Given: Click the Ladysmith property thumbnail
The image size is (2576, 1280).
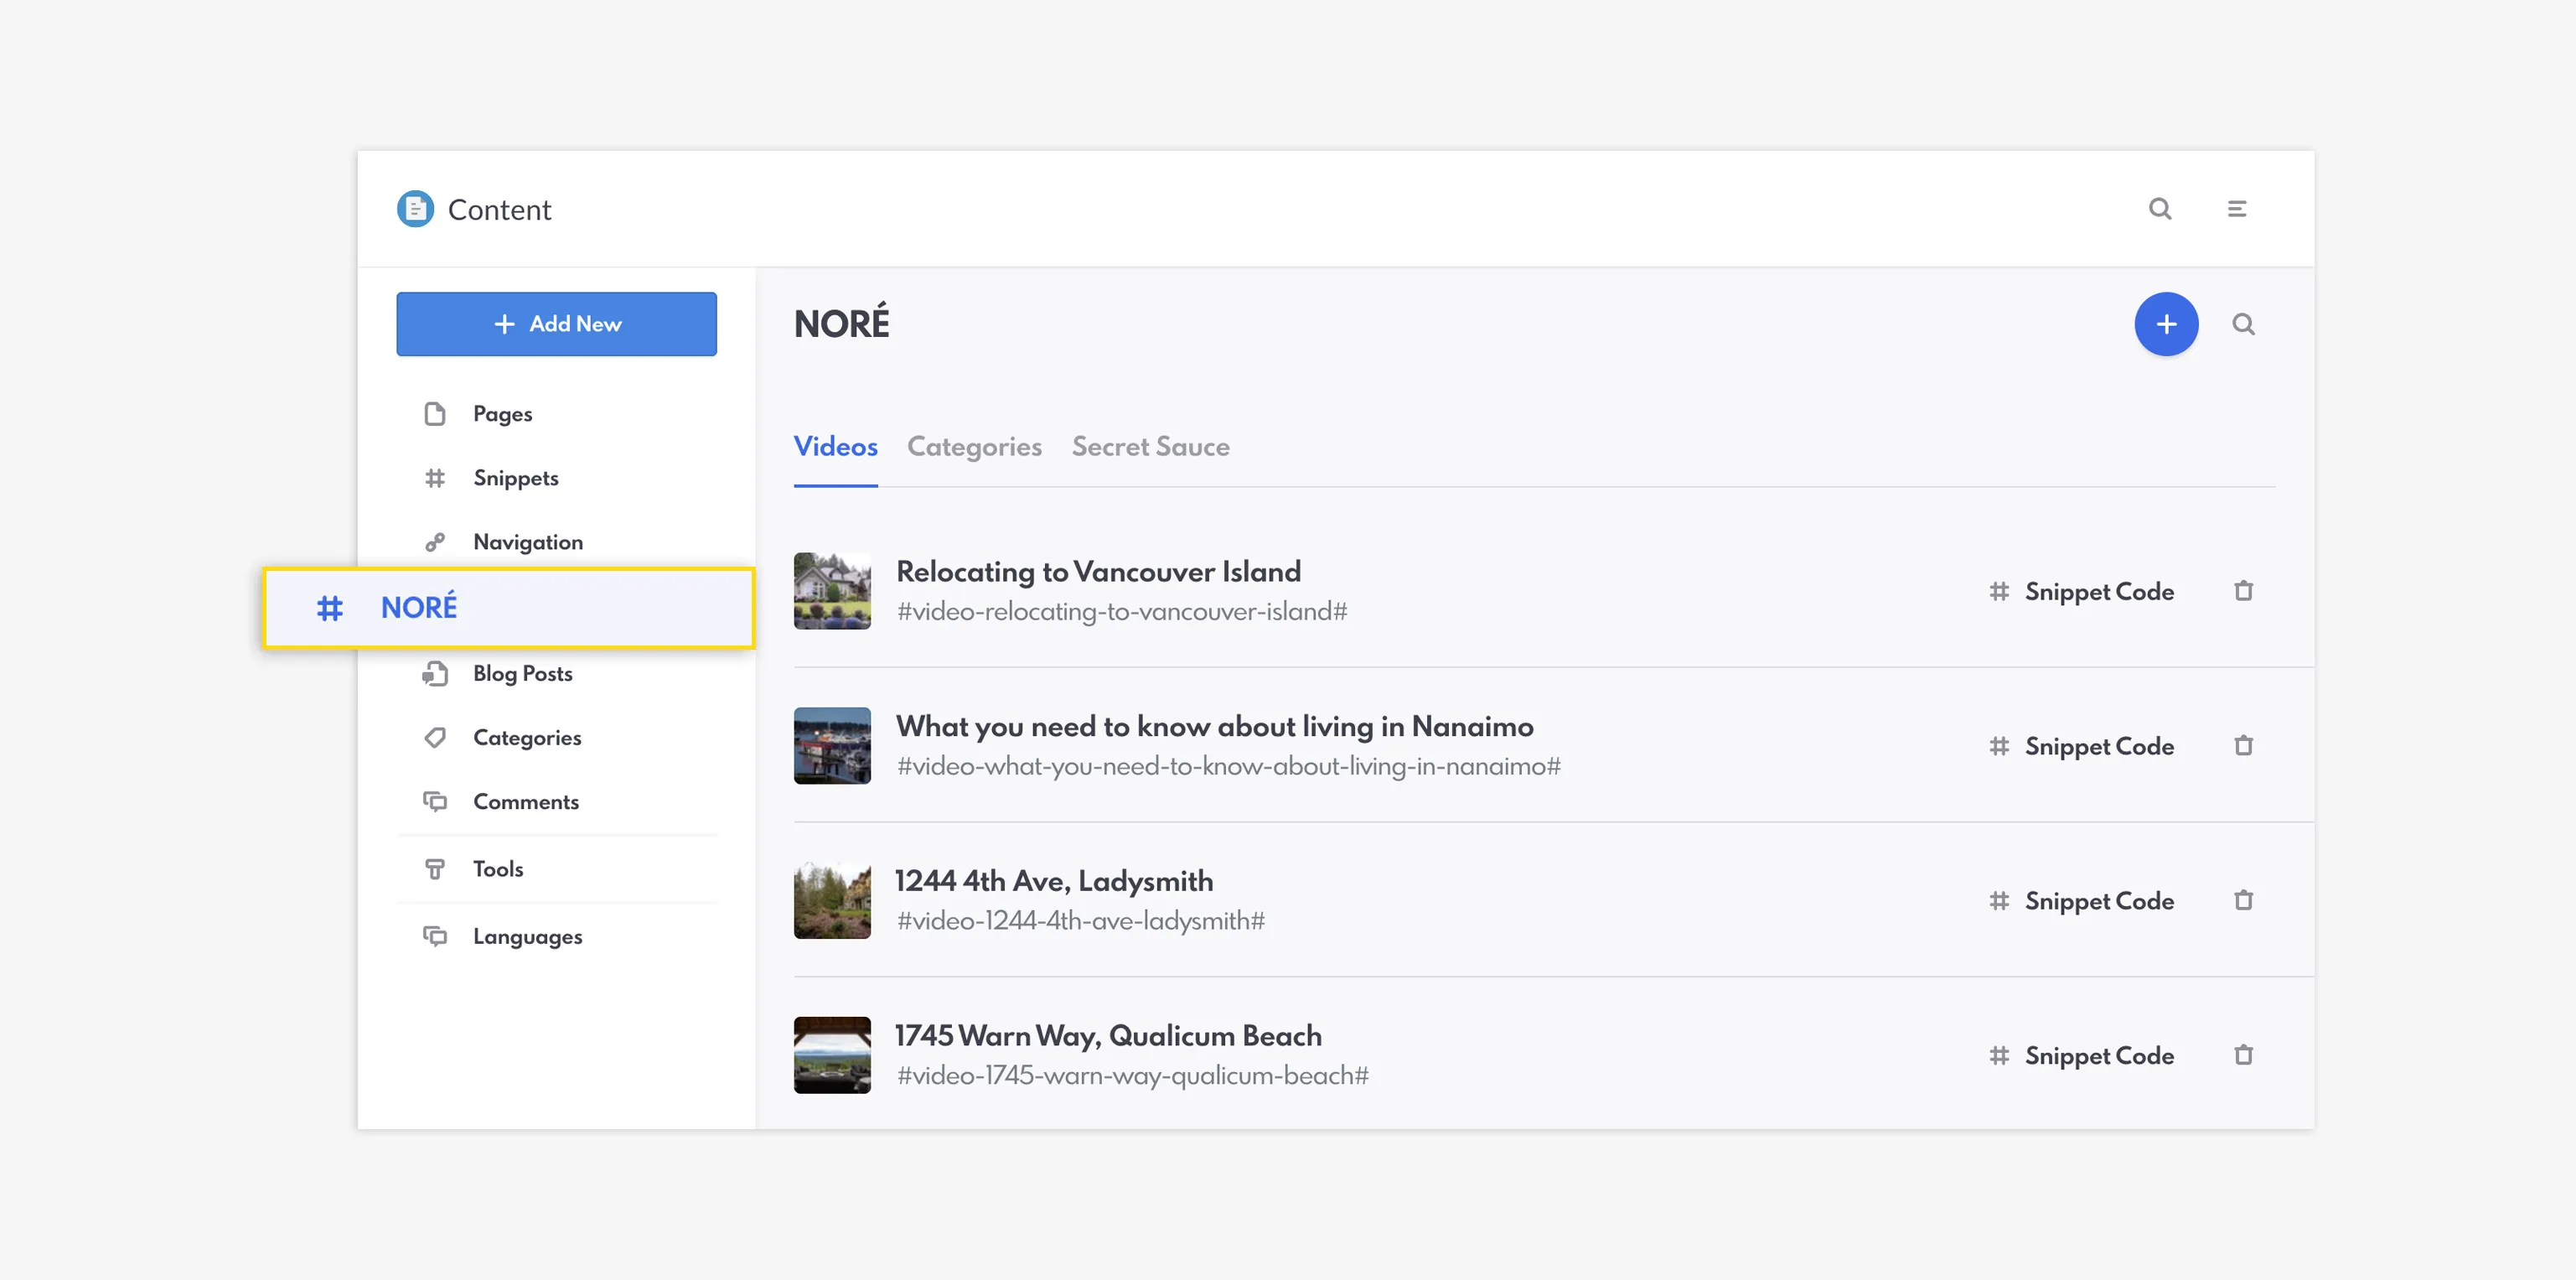Looking at the screenshot, I should [x=832, y=901].
